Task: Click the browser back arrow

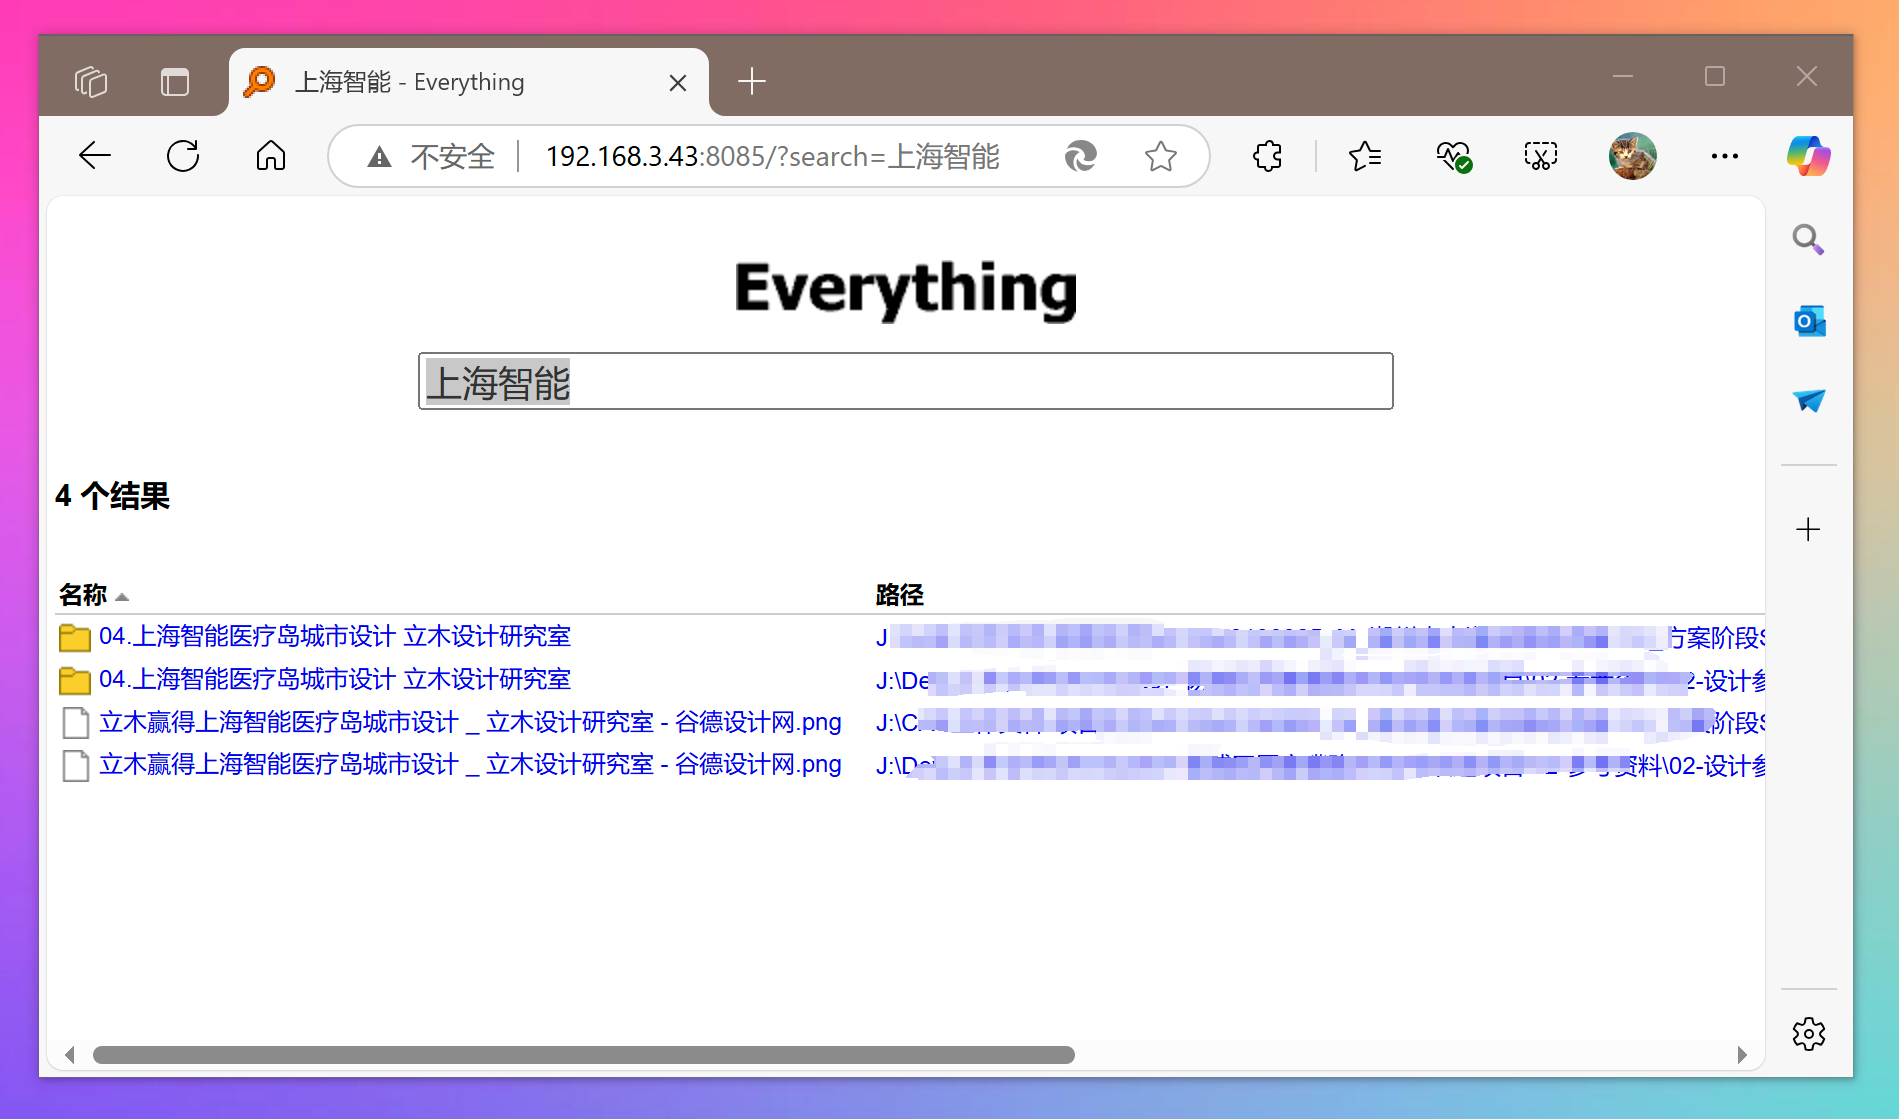Action: (95, 156)
